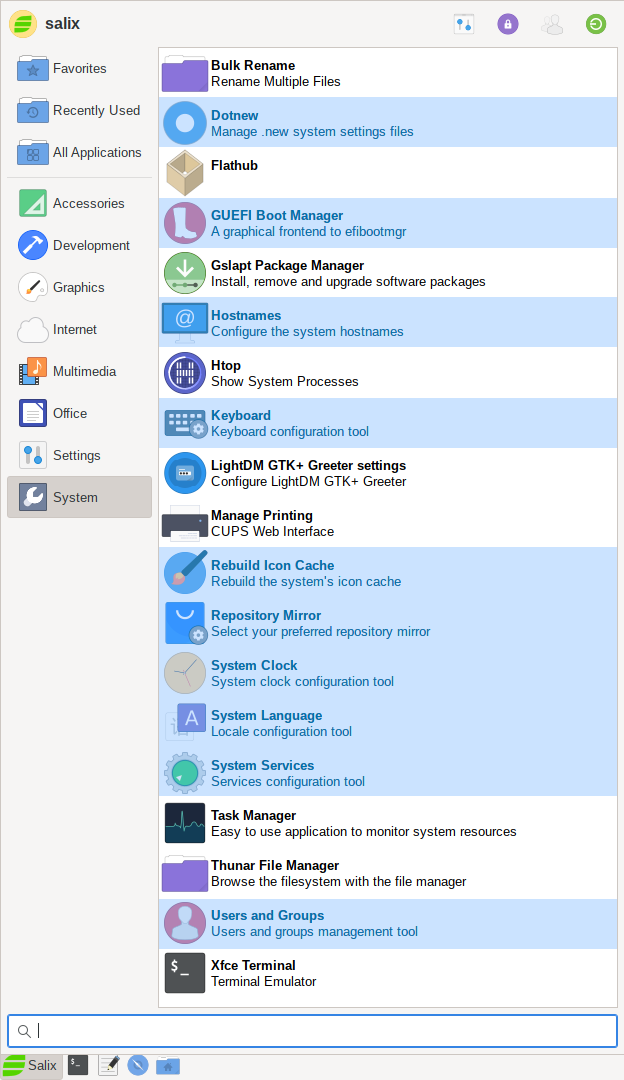The height and width of the screenshot is (1080, 624).
Task: Click the switch users icon
Action: click(552, 24)
